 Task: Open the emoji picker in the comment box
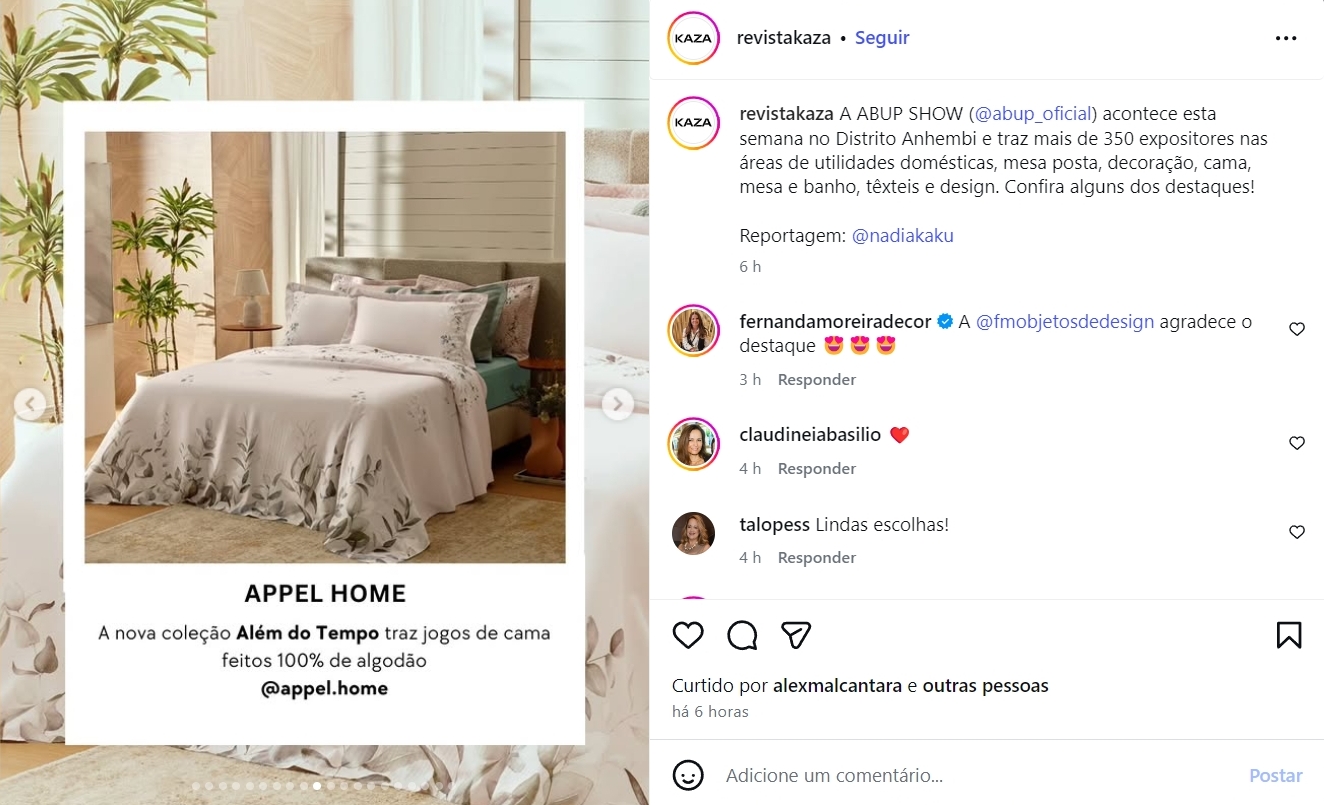(x=687, y=775)
